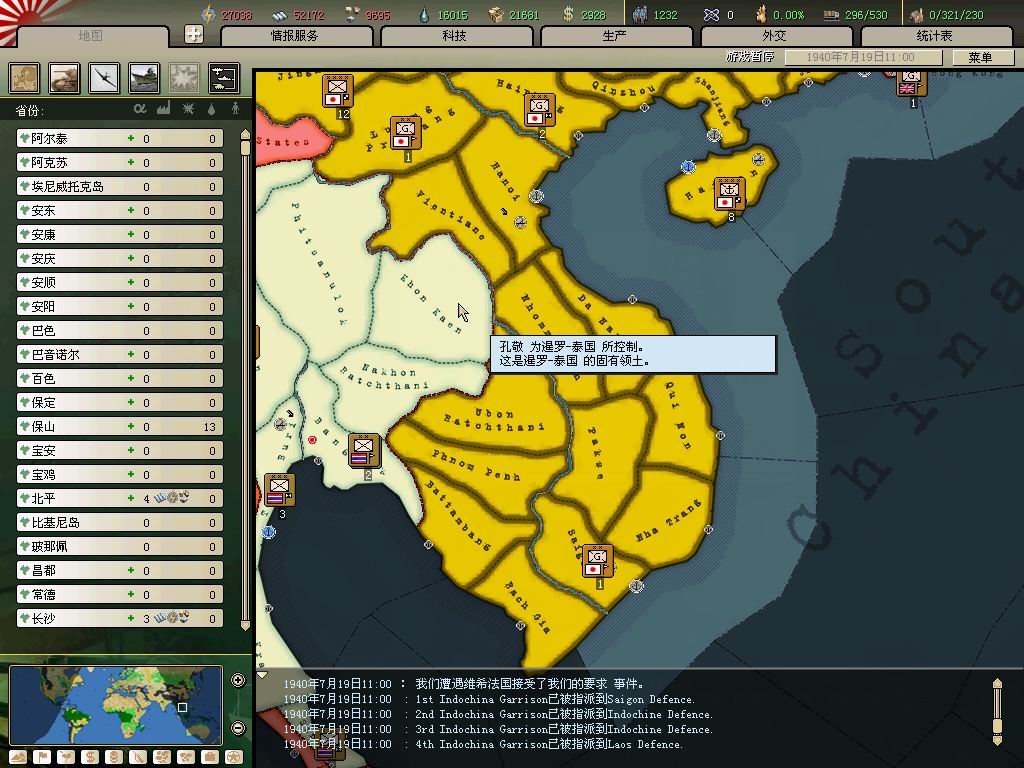Switch to political map mode flag icon

point(42,758)
